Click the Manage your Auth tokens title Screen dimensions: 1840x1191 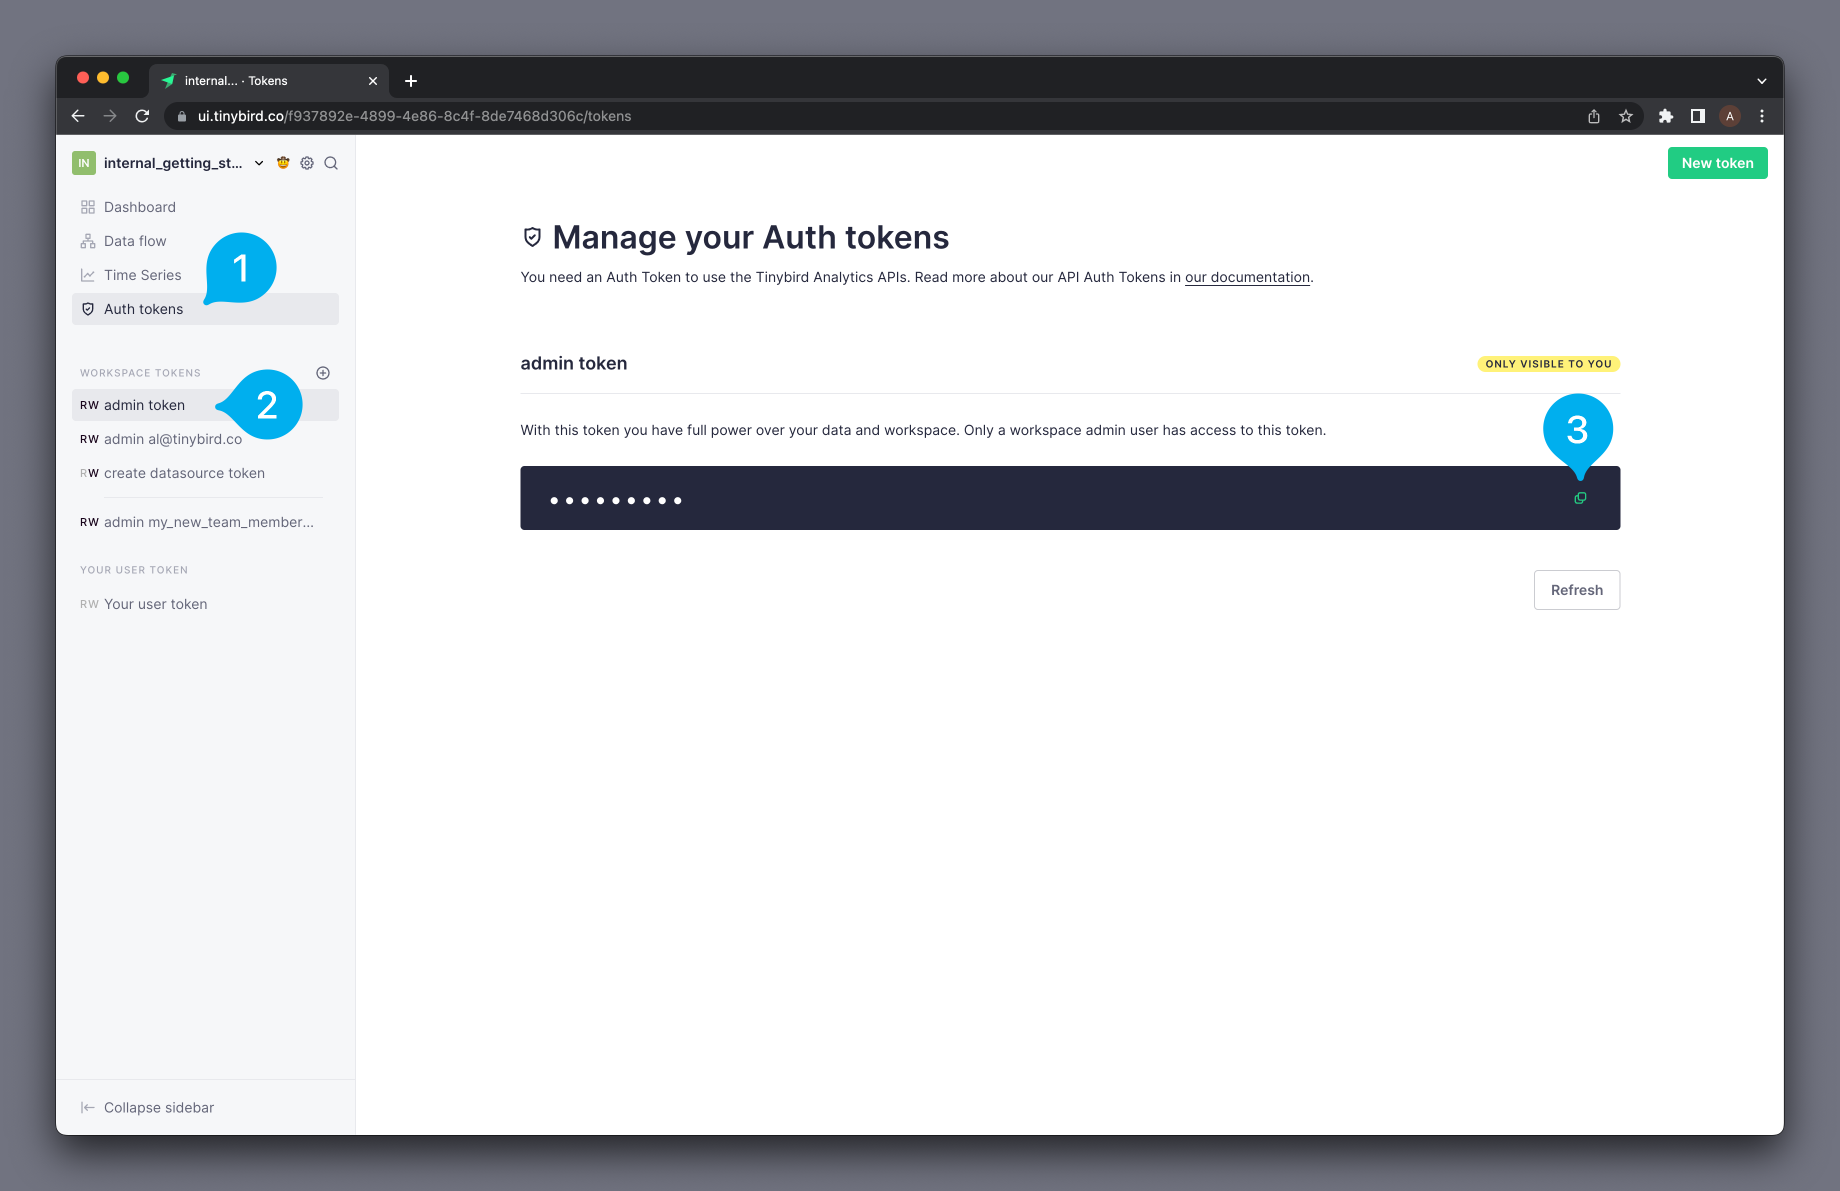pyautogui.click(x=750, y=237)
